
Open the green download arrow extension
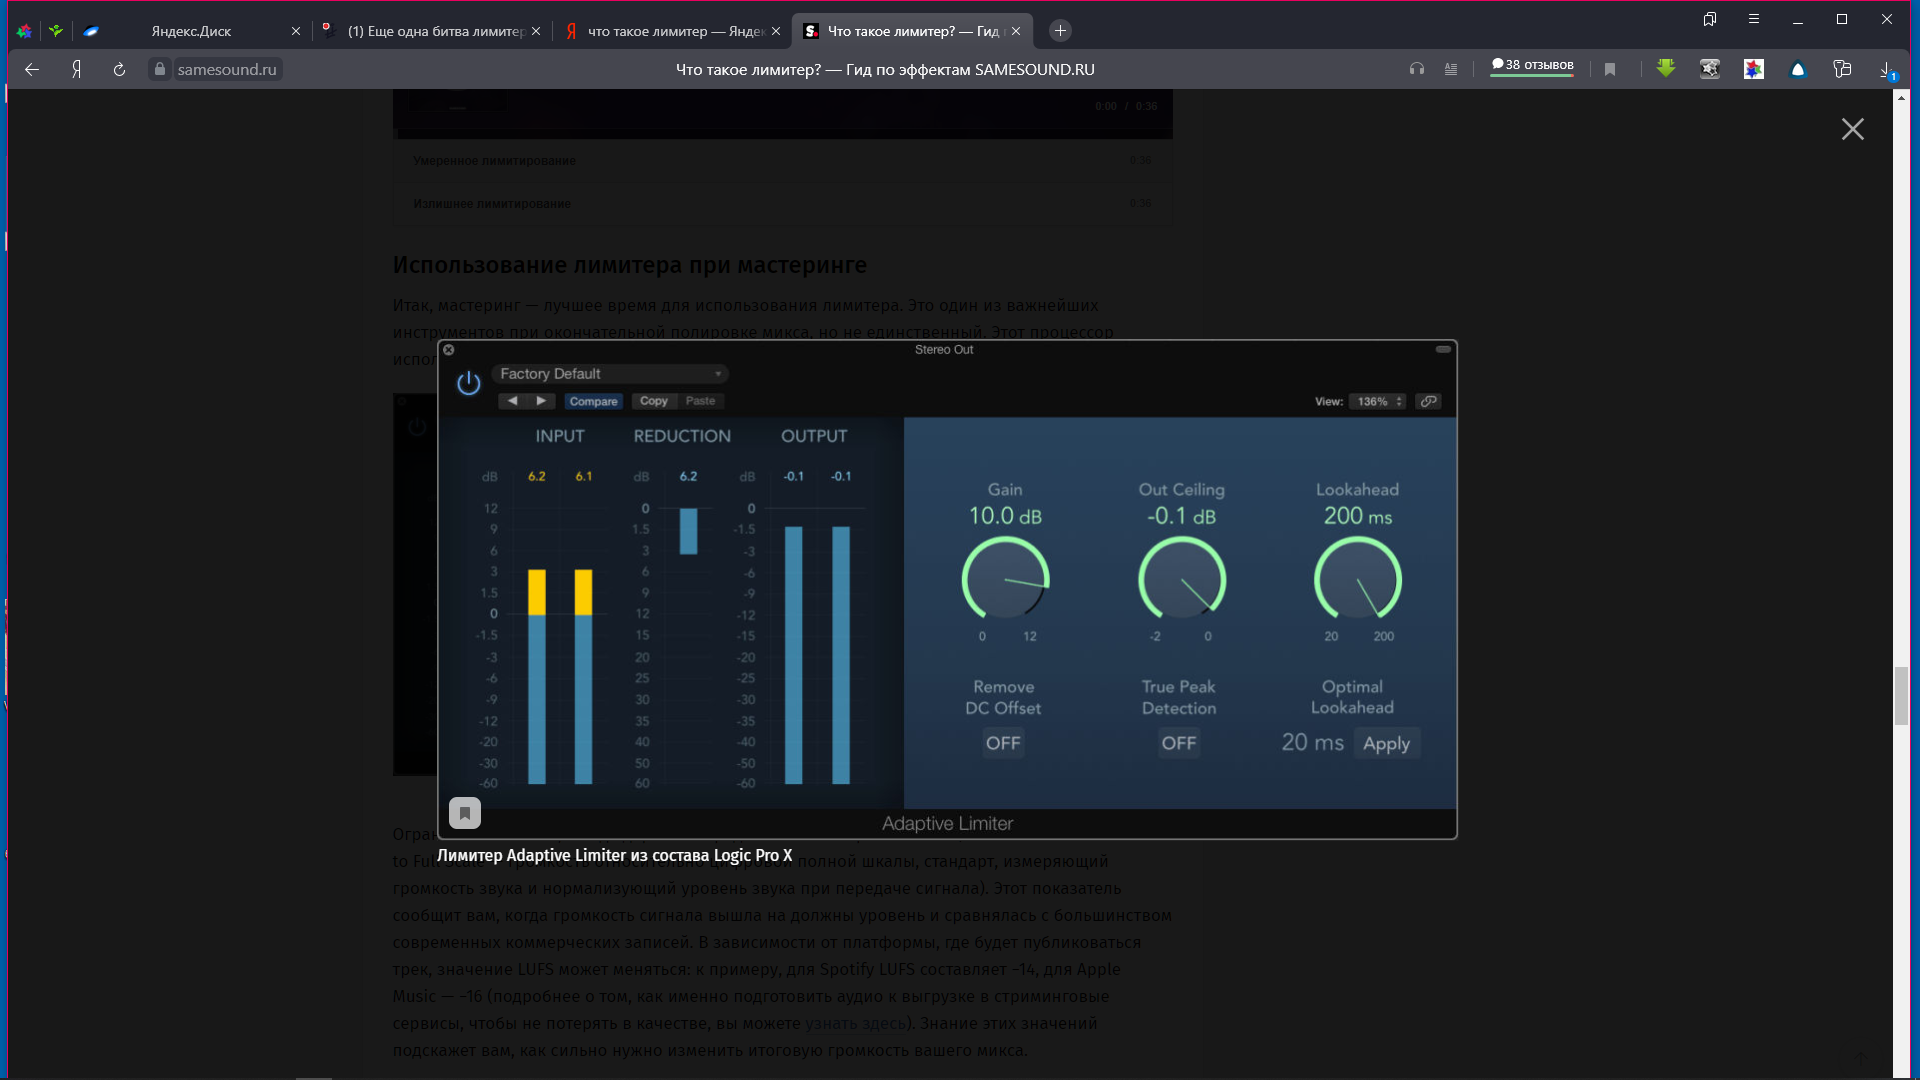point(1666,69)
